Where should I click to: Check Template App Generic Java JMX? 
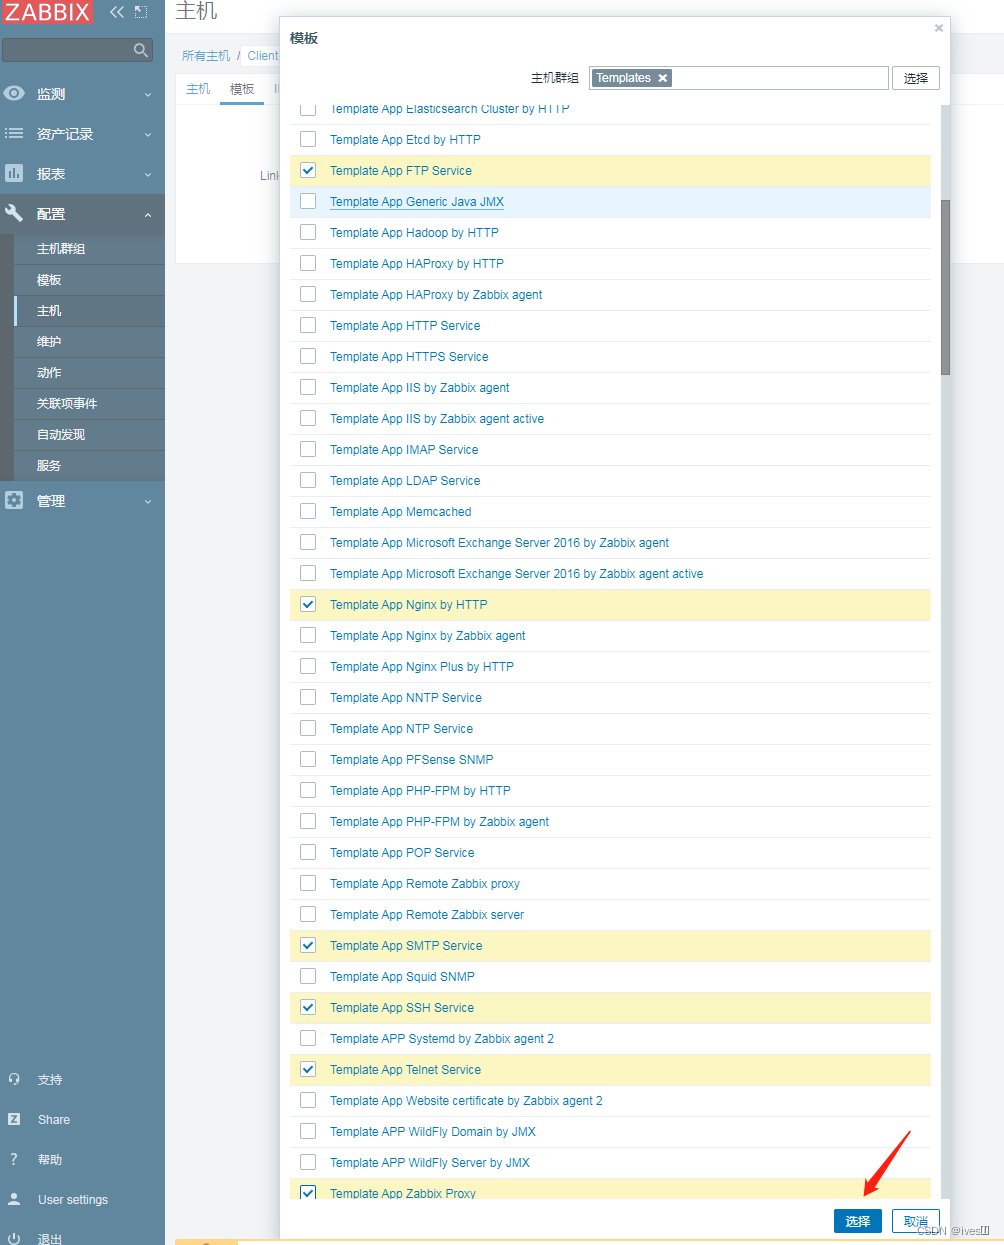308,201
